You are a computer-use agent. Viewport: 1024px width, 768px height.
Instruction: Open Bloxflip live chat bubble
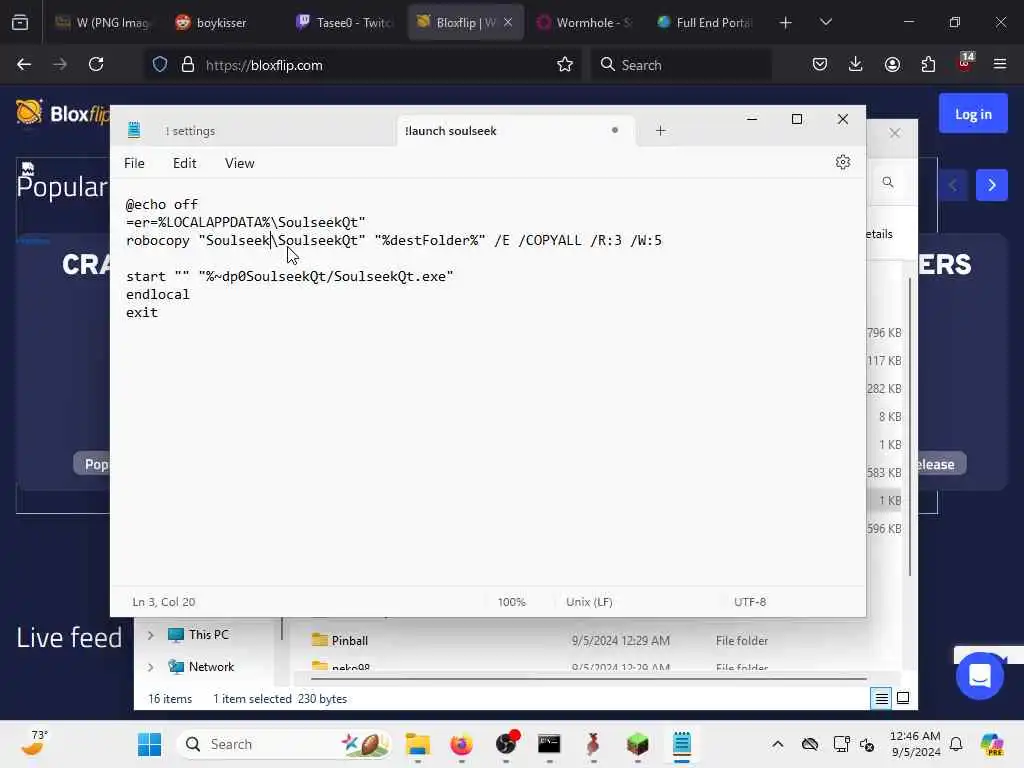click(x=980, y=675)
